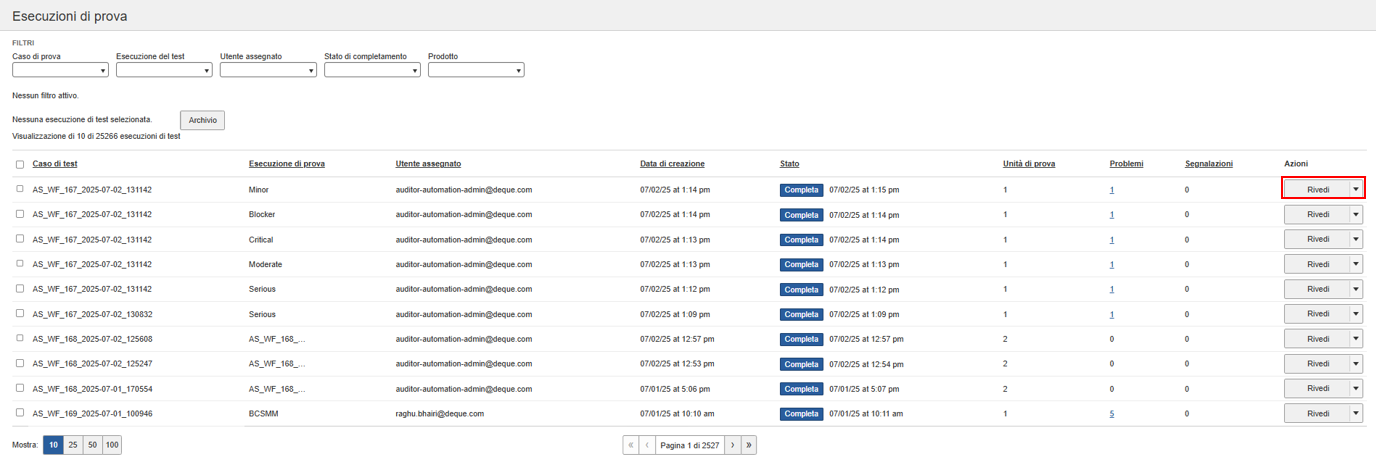1377x463 pixels.
Task: Click the first page double-arrow
Action: coord(630,445)
